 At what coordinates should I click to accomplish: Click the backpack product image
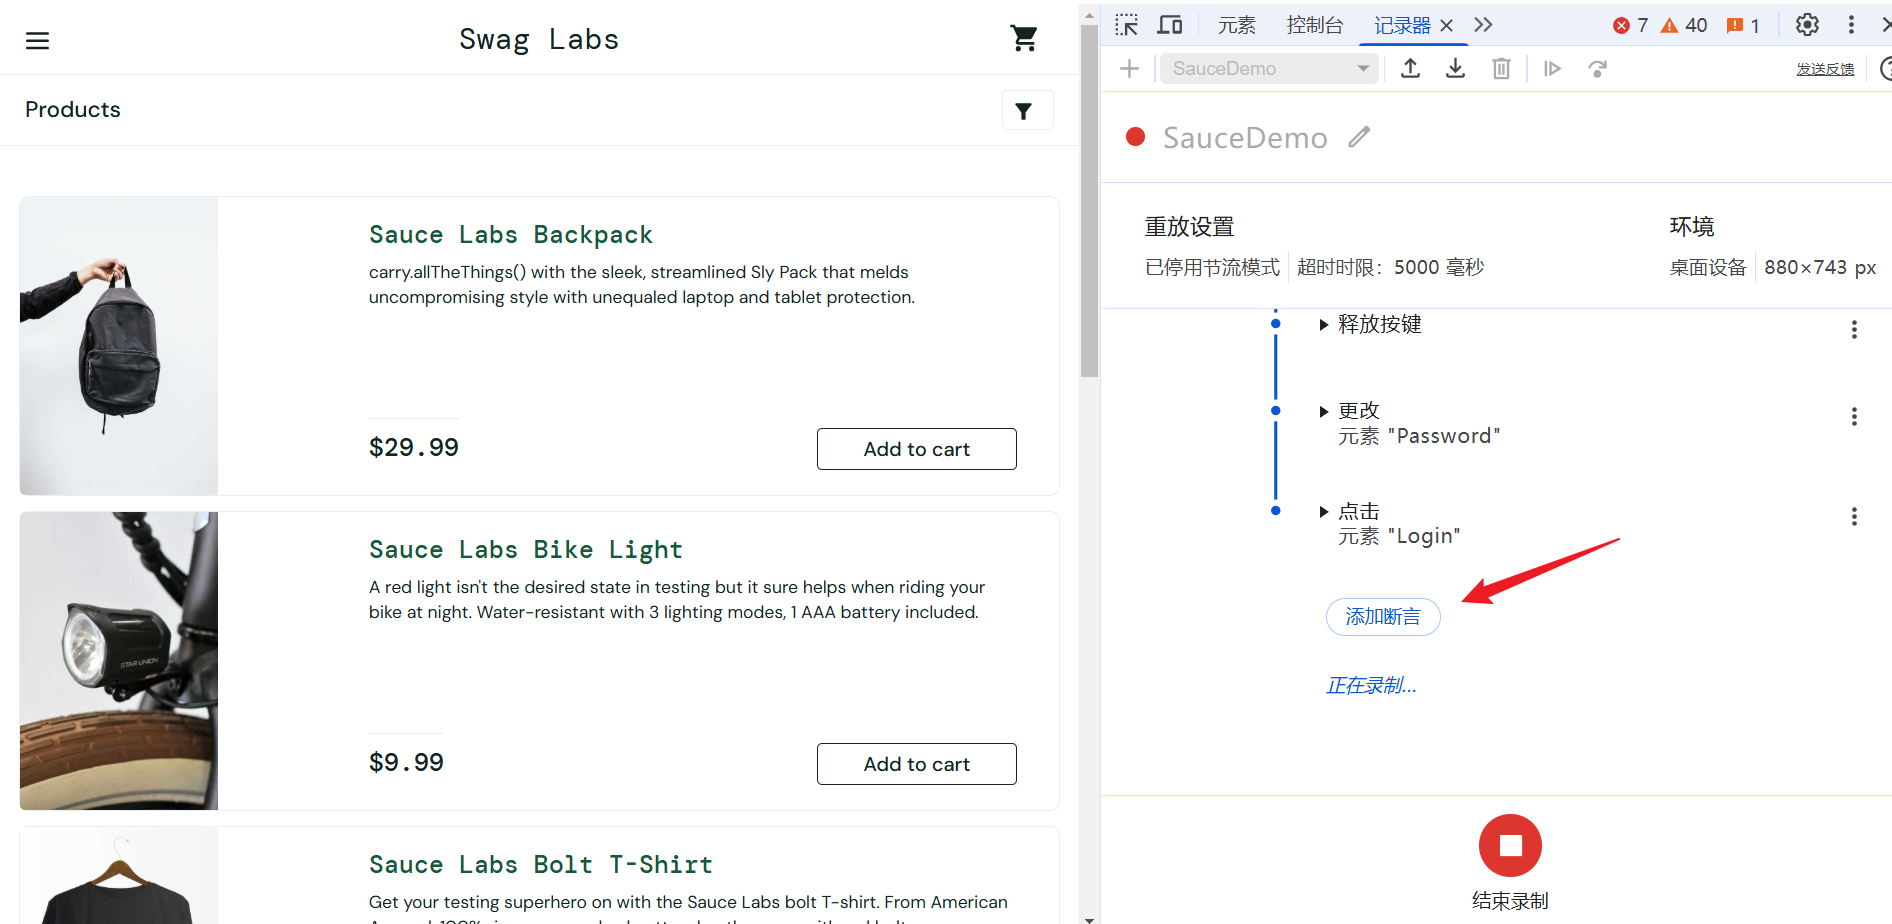click(x=119, y=346)
